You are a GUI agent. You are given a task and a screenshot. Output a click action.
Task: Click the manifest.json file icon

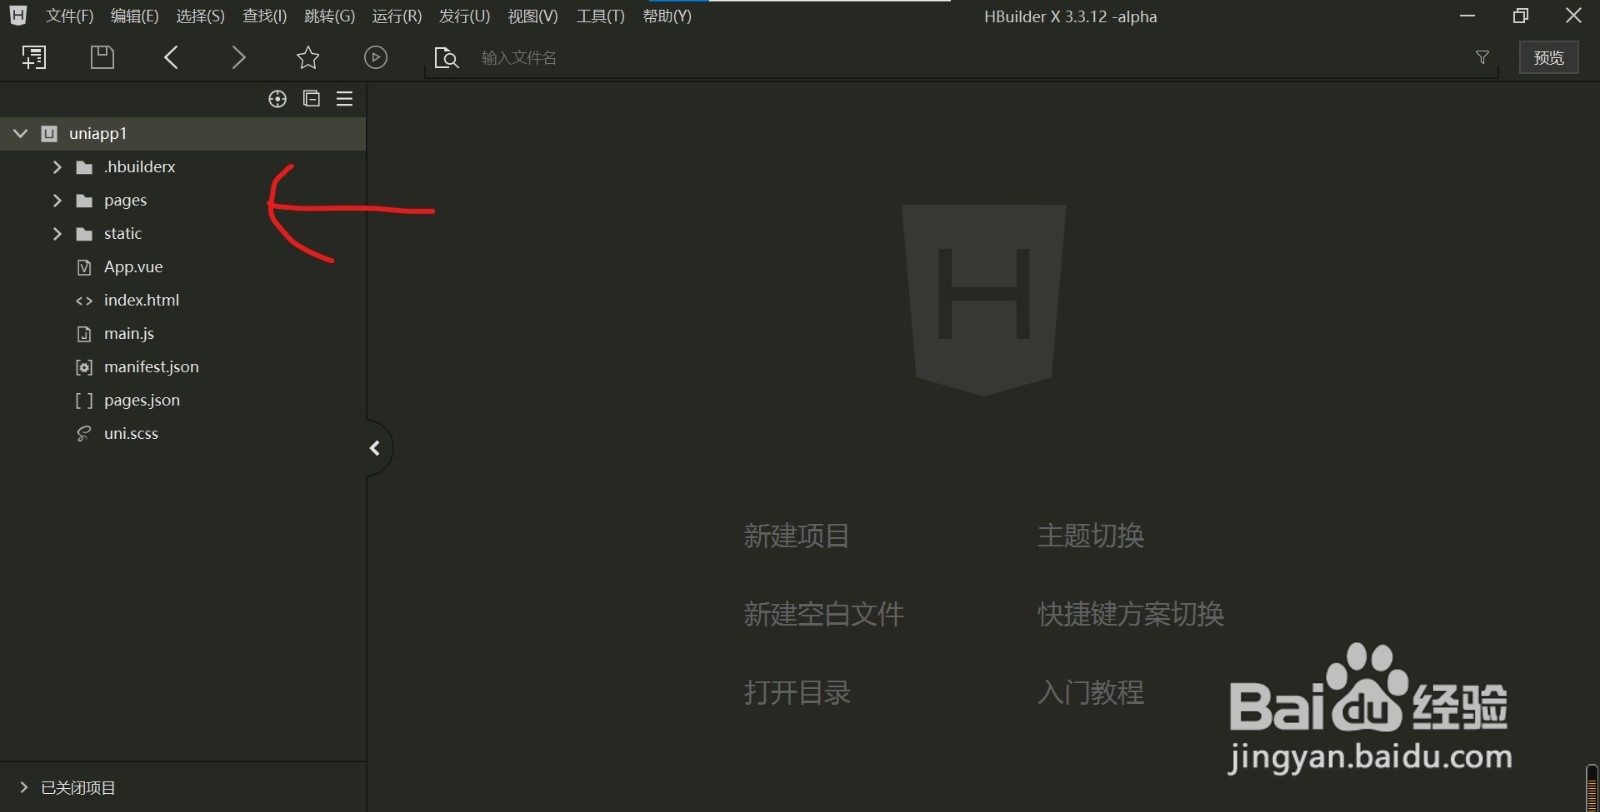[x=84, y=367]
